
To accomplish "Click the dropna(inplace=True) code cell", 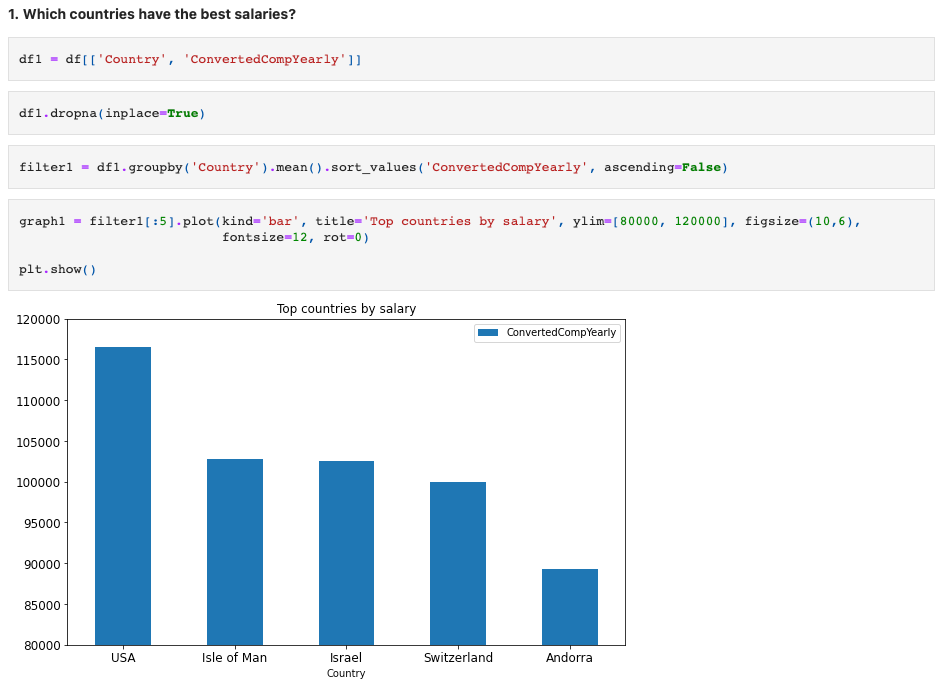I will point(110,113).
